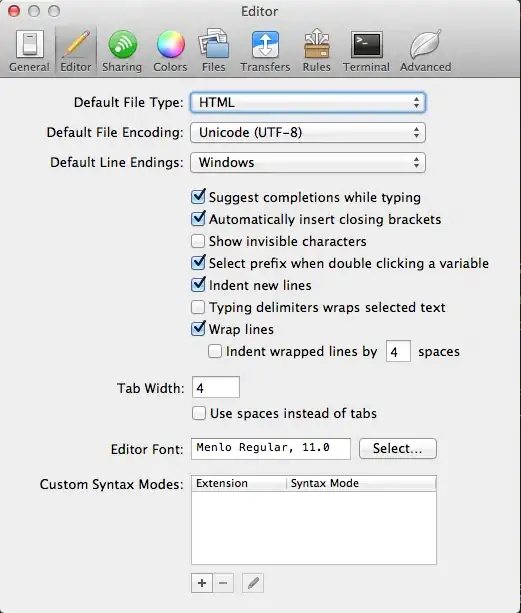This screenshot has width=521, height=613.
Task: Open the General preferences pane
Action: click(x=29, y=51)
